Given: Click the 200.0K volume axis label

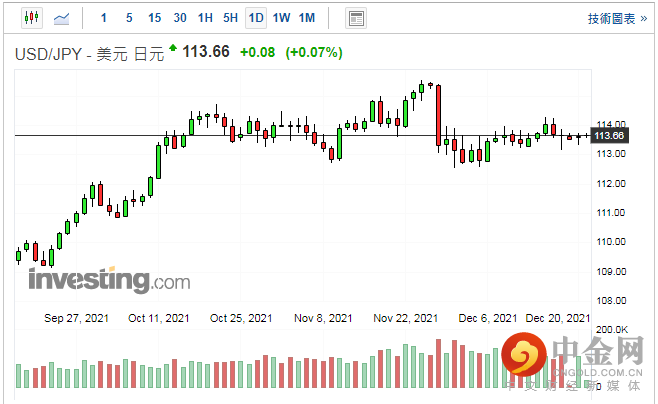Looking at the screenshot, I should click(612, 330).
